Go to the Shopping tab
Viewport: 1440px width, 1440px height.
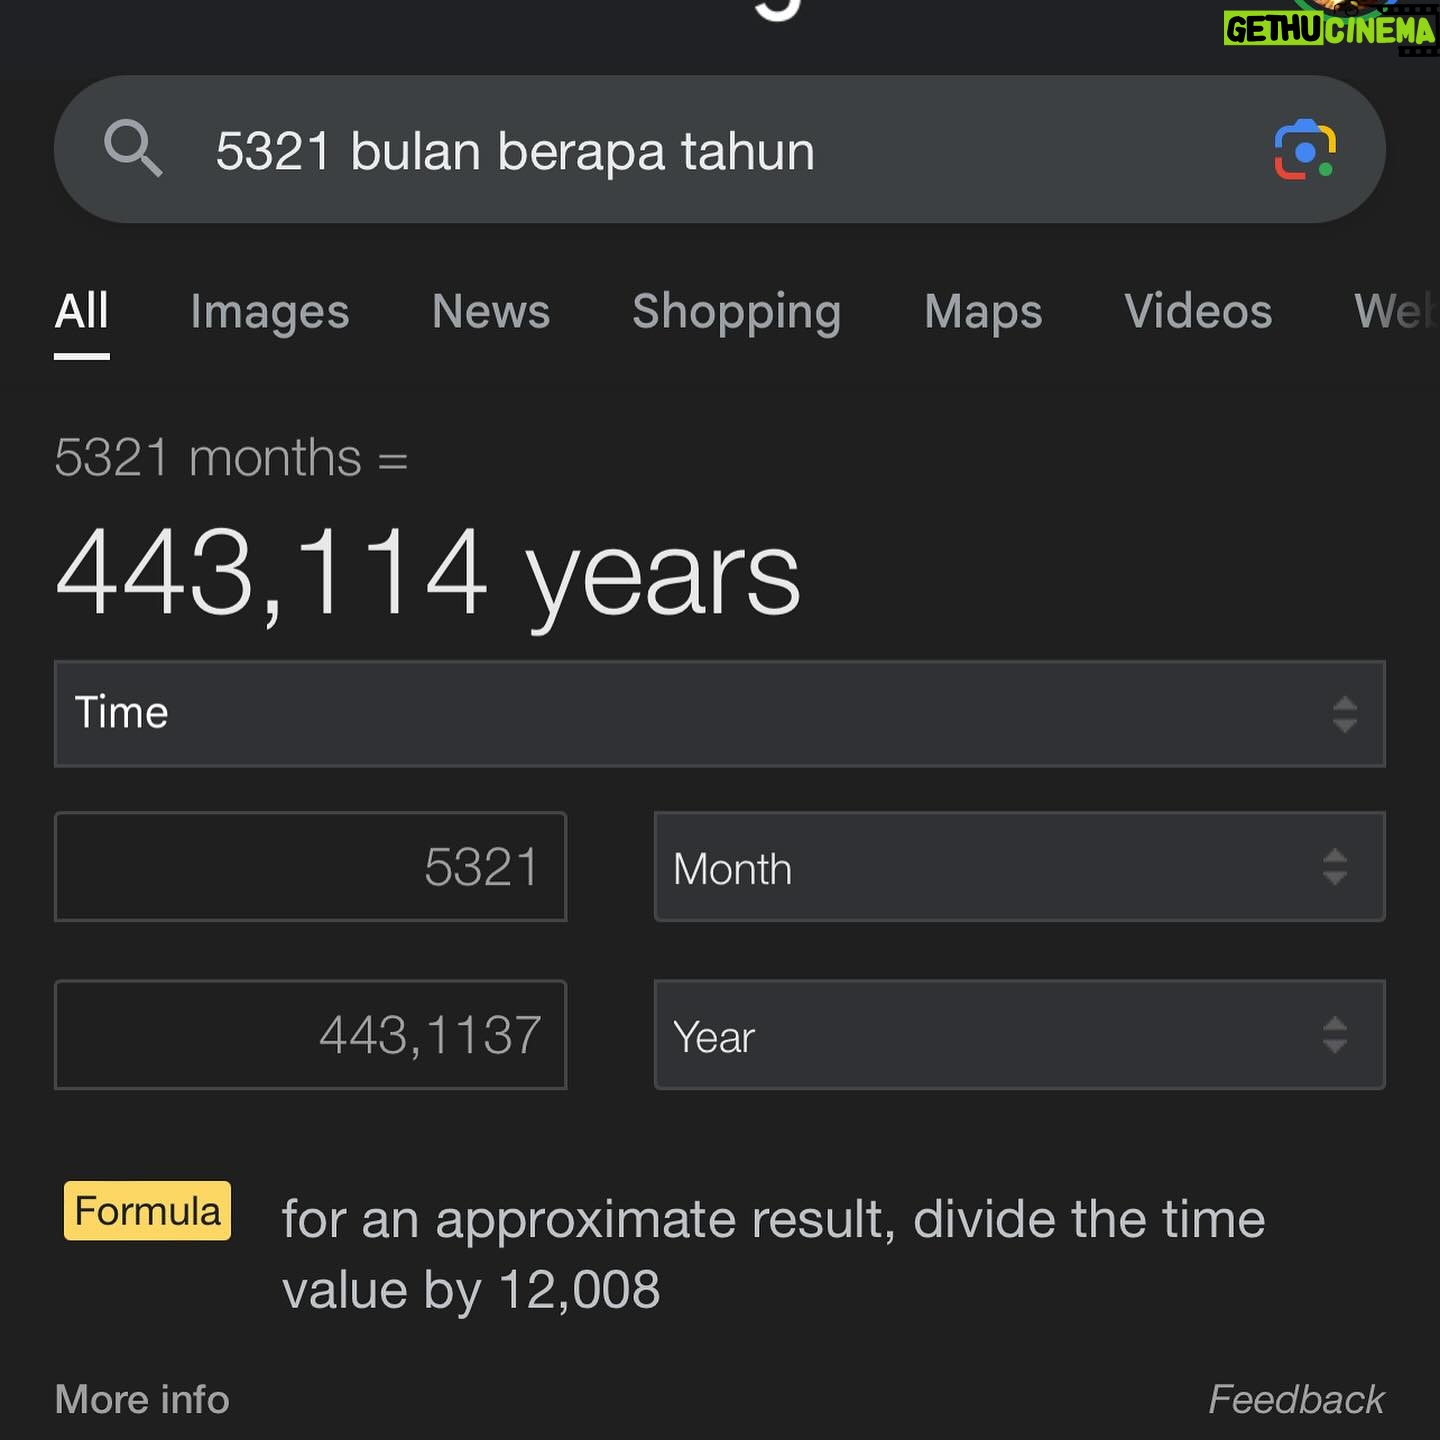point(737,312)
